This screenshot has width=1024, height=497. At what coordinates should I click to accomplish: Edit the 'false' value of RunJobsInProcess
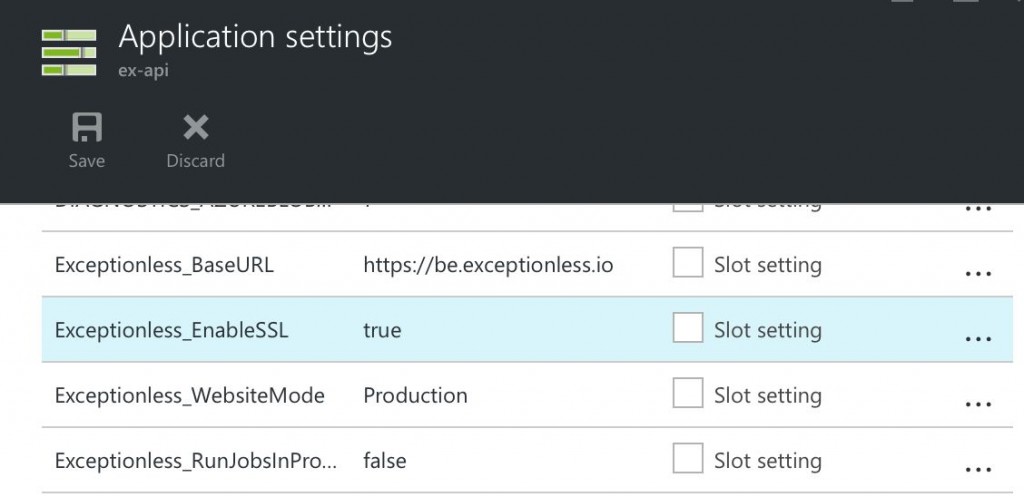[384, 461]
